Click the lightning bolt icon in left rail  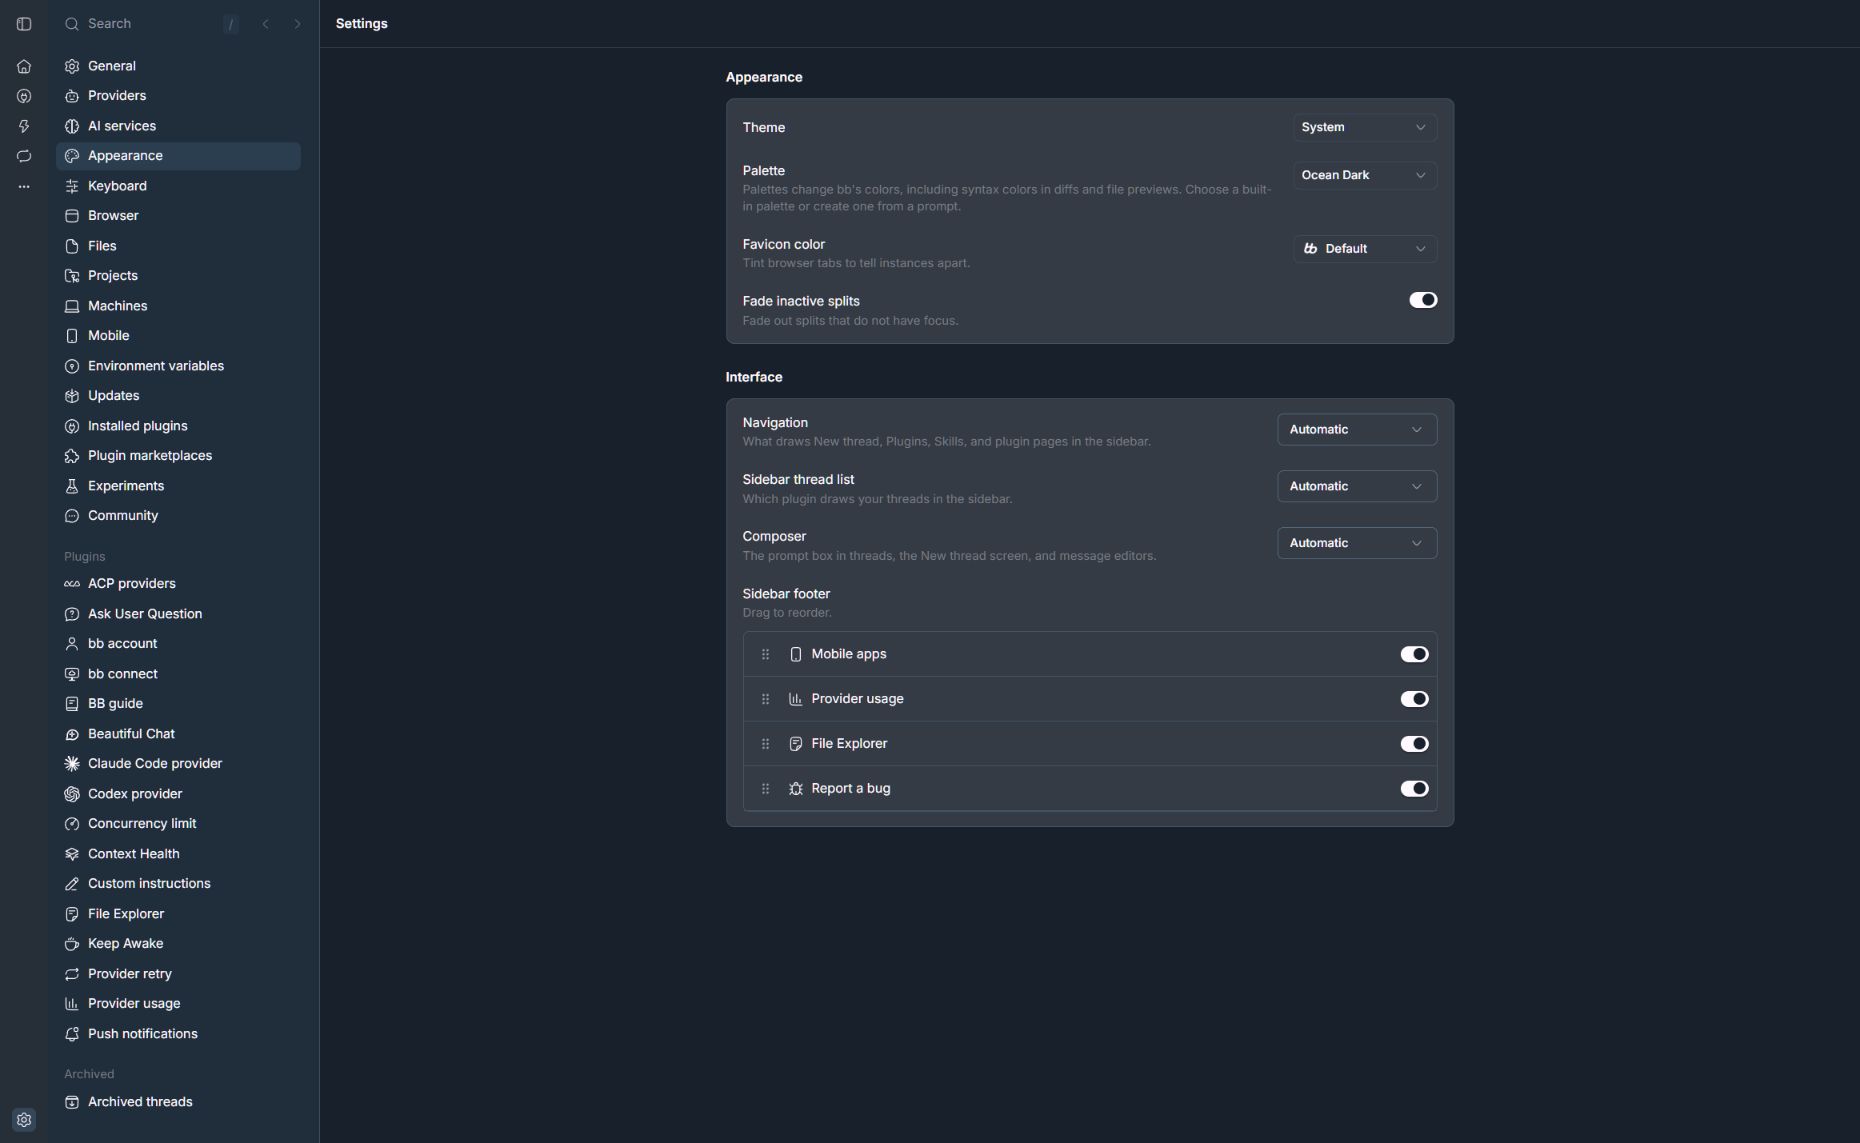point(24,127)
